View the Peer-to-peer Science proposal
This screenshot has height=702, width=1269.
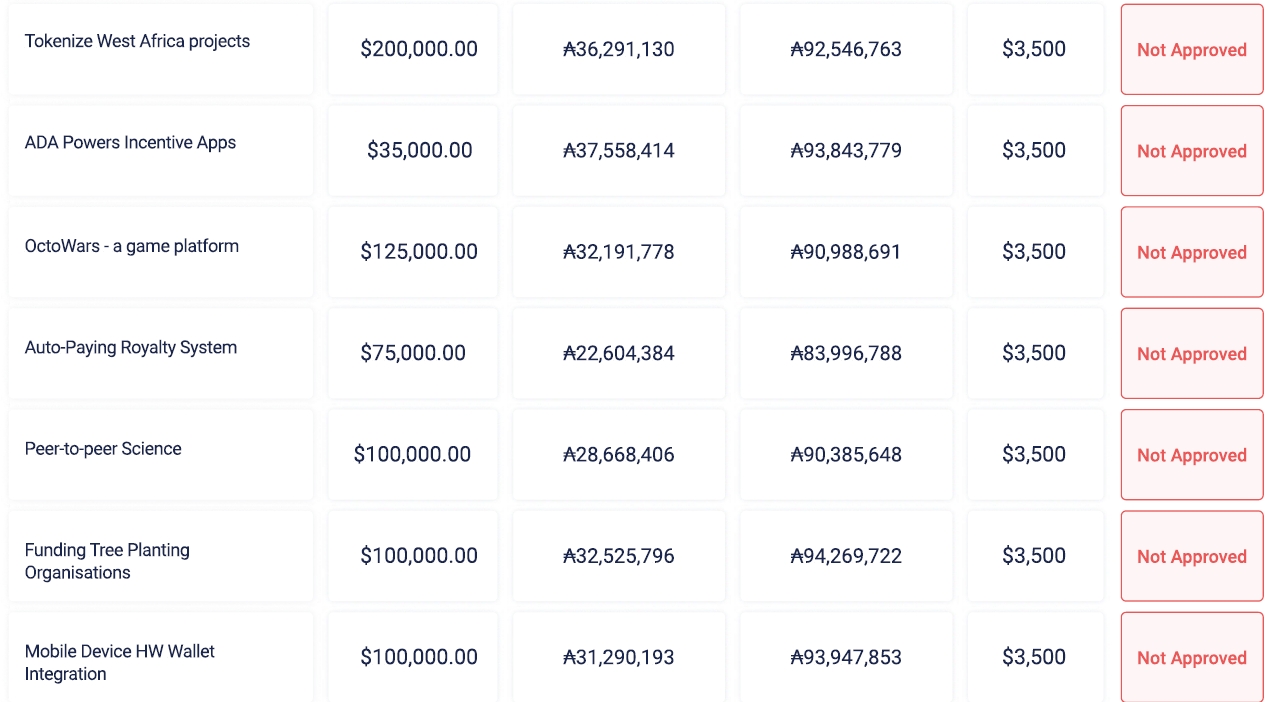tap(103, 449)
